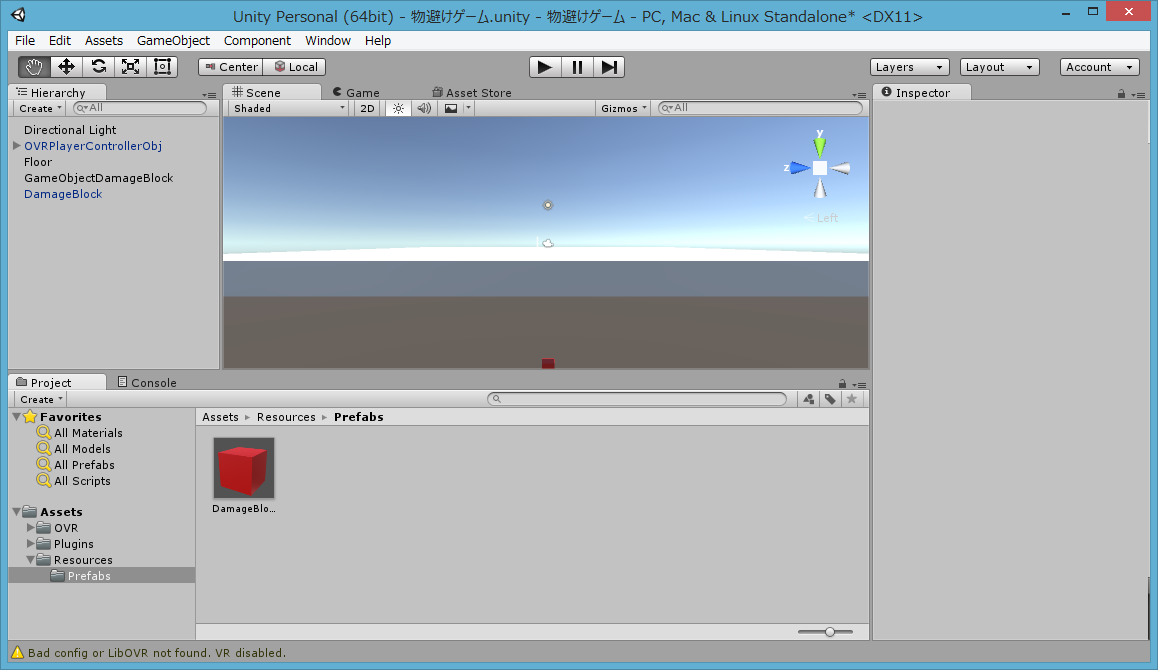Viewport: 1158px width, 670px height.
Task: Toggle Local handle rotation button
Action: (x=295, y=66)
